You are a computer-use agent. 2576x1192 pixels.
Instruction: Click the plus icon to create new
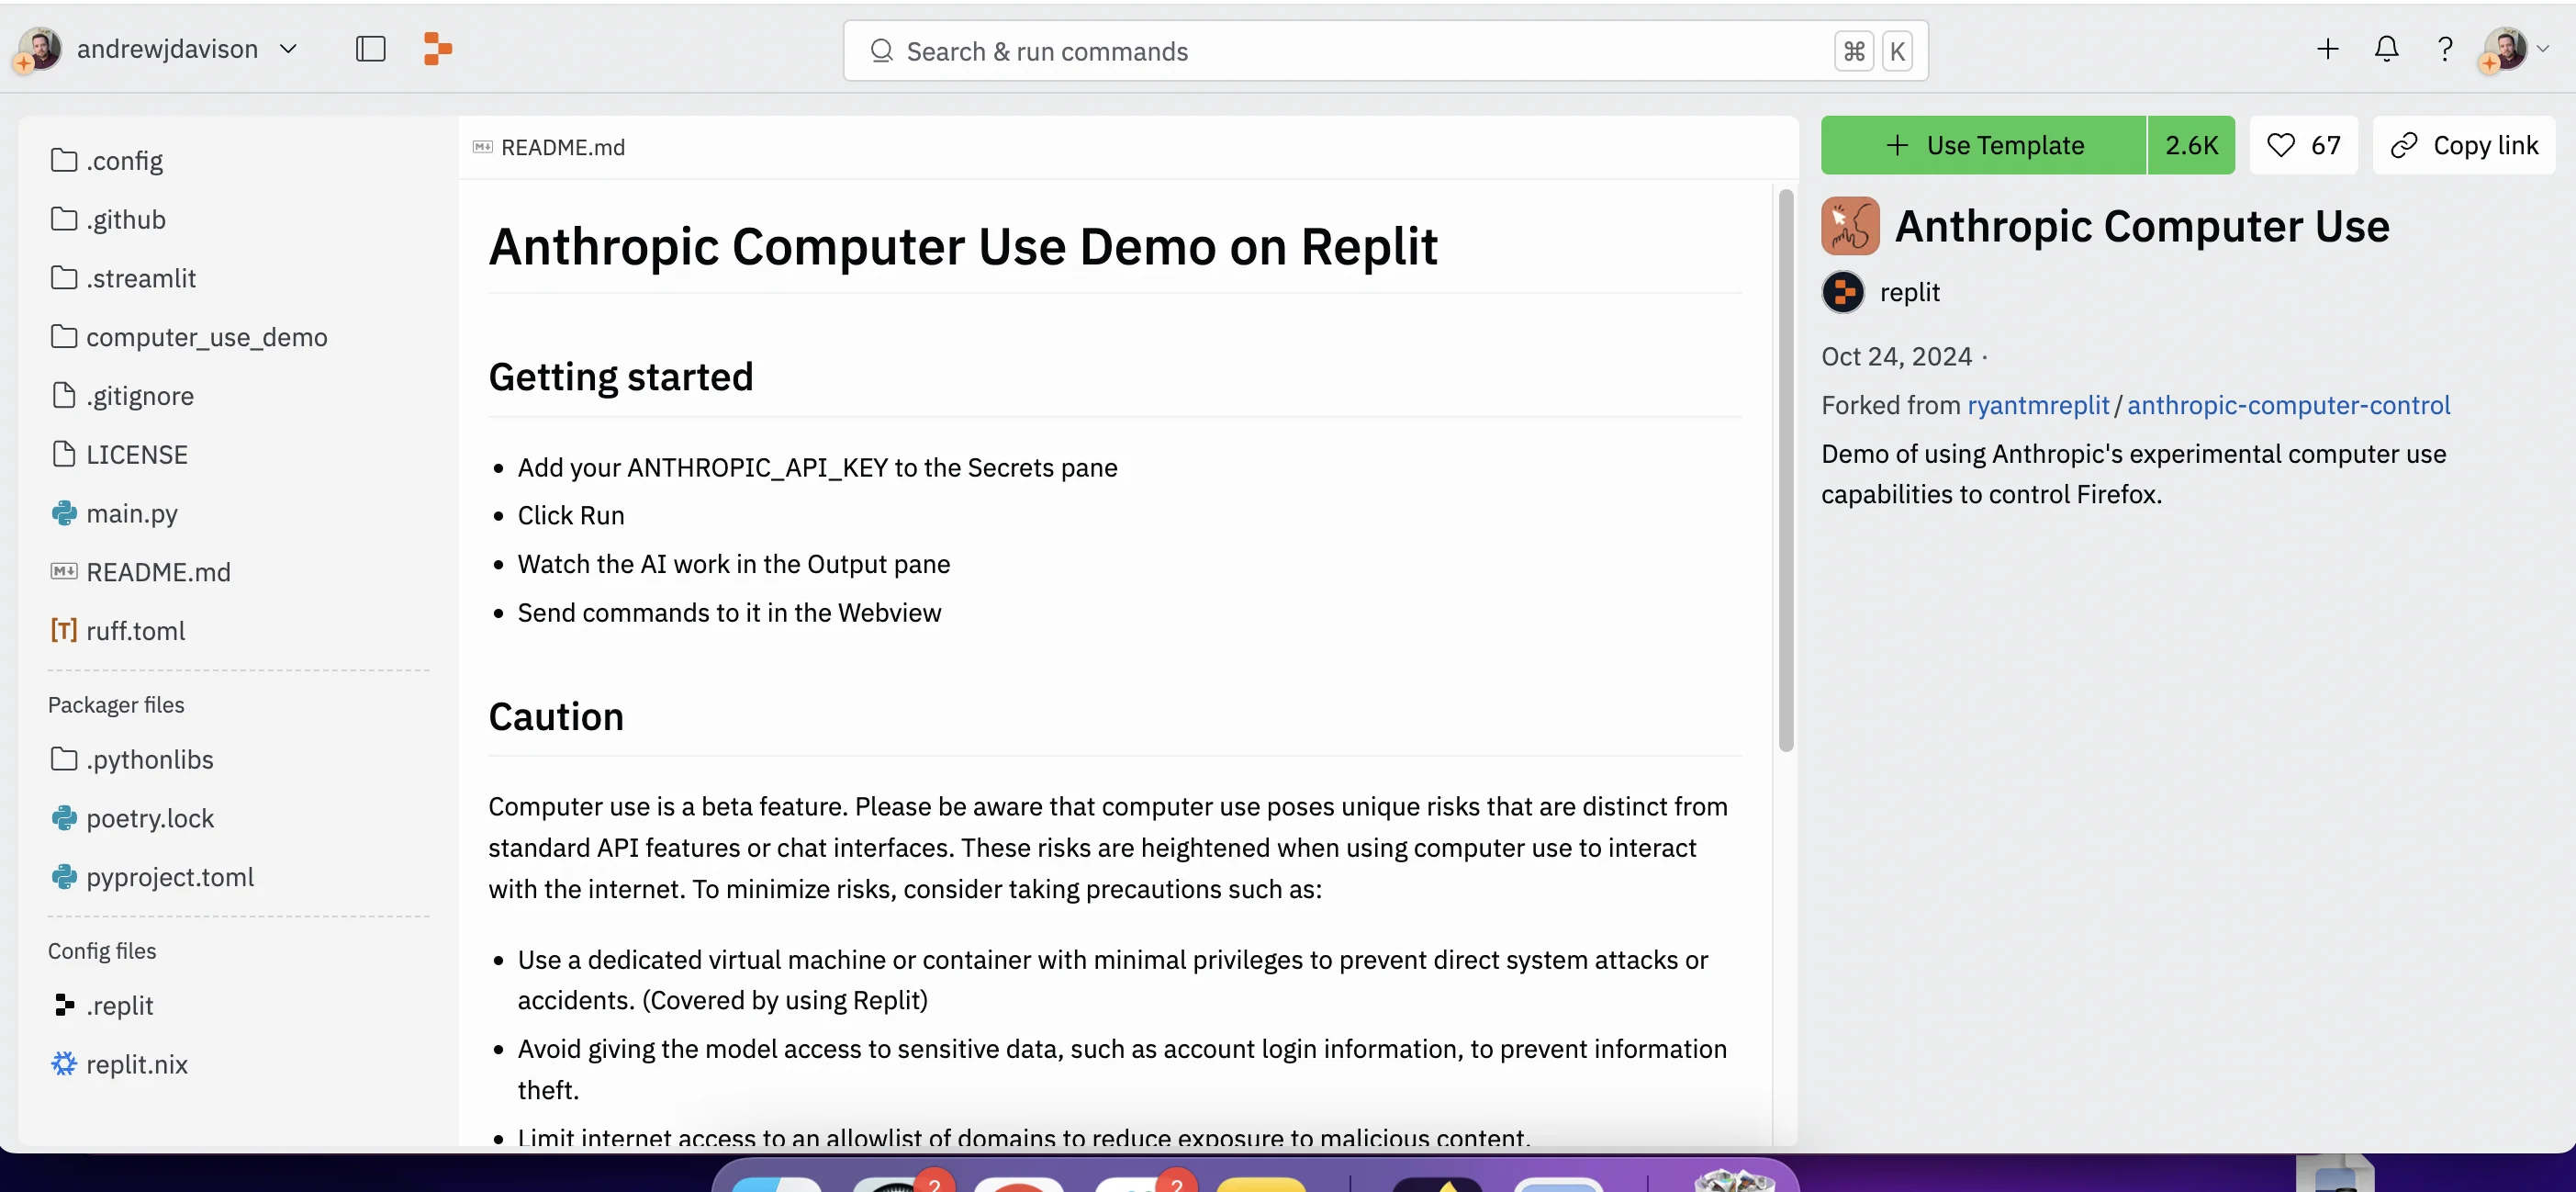click(x=2327, y=49)
